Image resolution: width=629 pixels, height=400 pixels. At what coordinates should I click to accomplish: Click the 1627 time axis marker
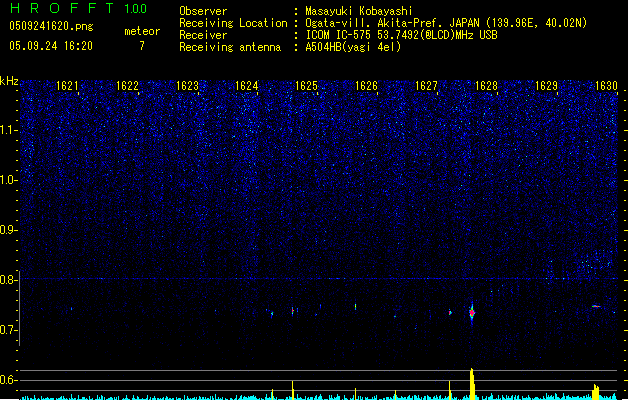(x=426, y=86)
